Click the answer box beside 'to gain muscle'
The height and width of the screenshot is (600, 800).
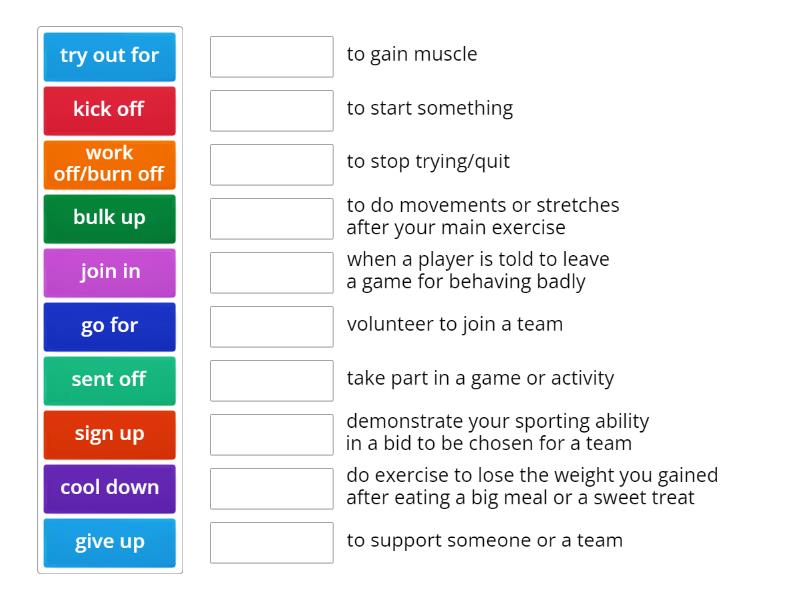(271, 57)
